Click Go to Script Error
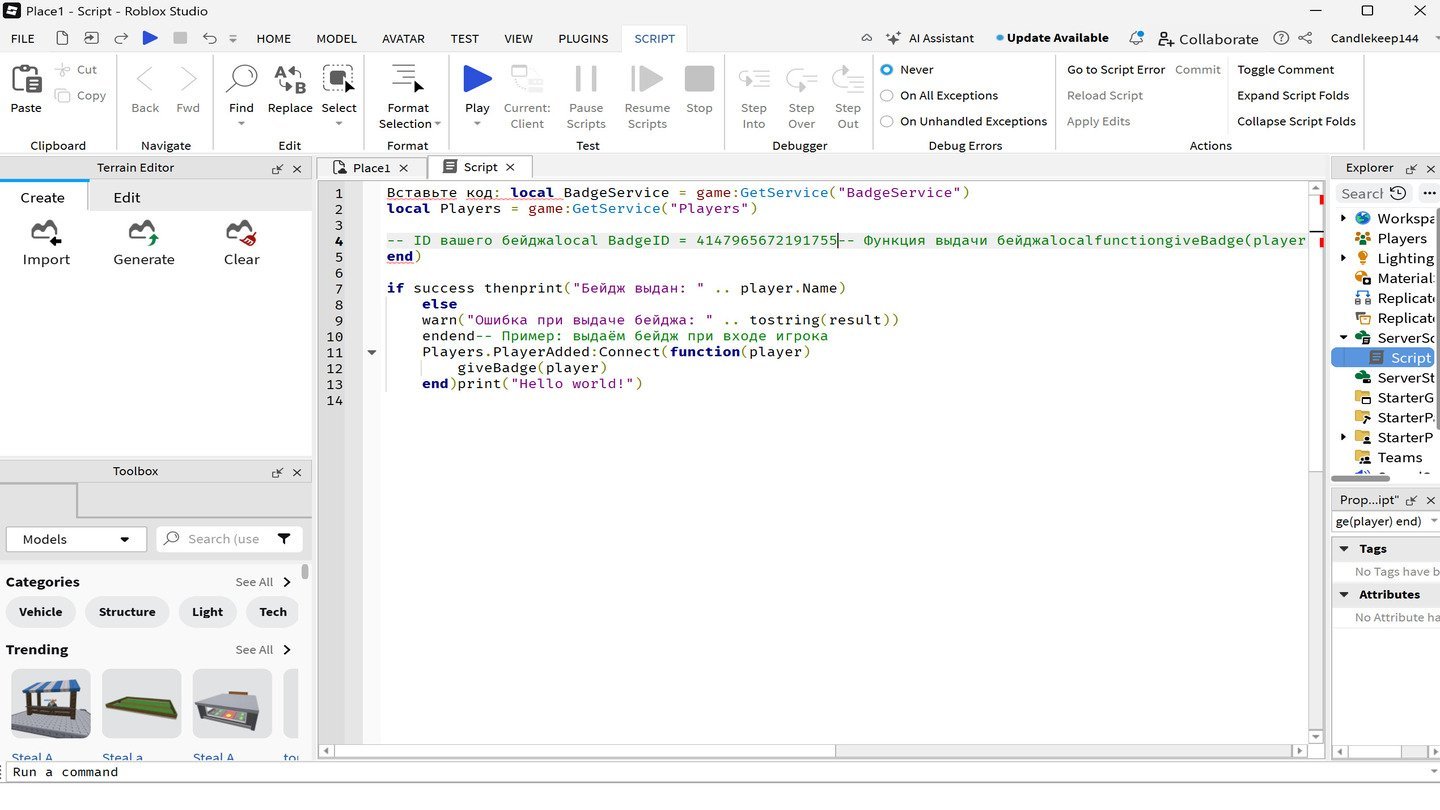The width and height of the screenshot is (1440, 810). [x=1116, y=70]
